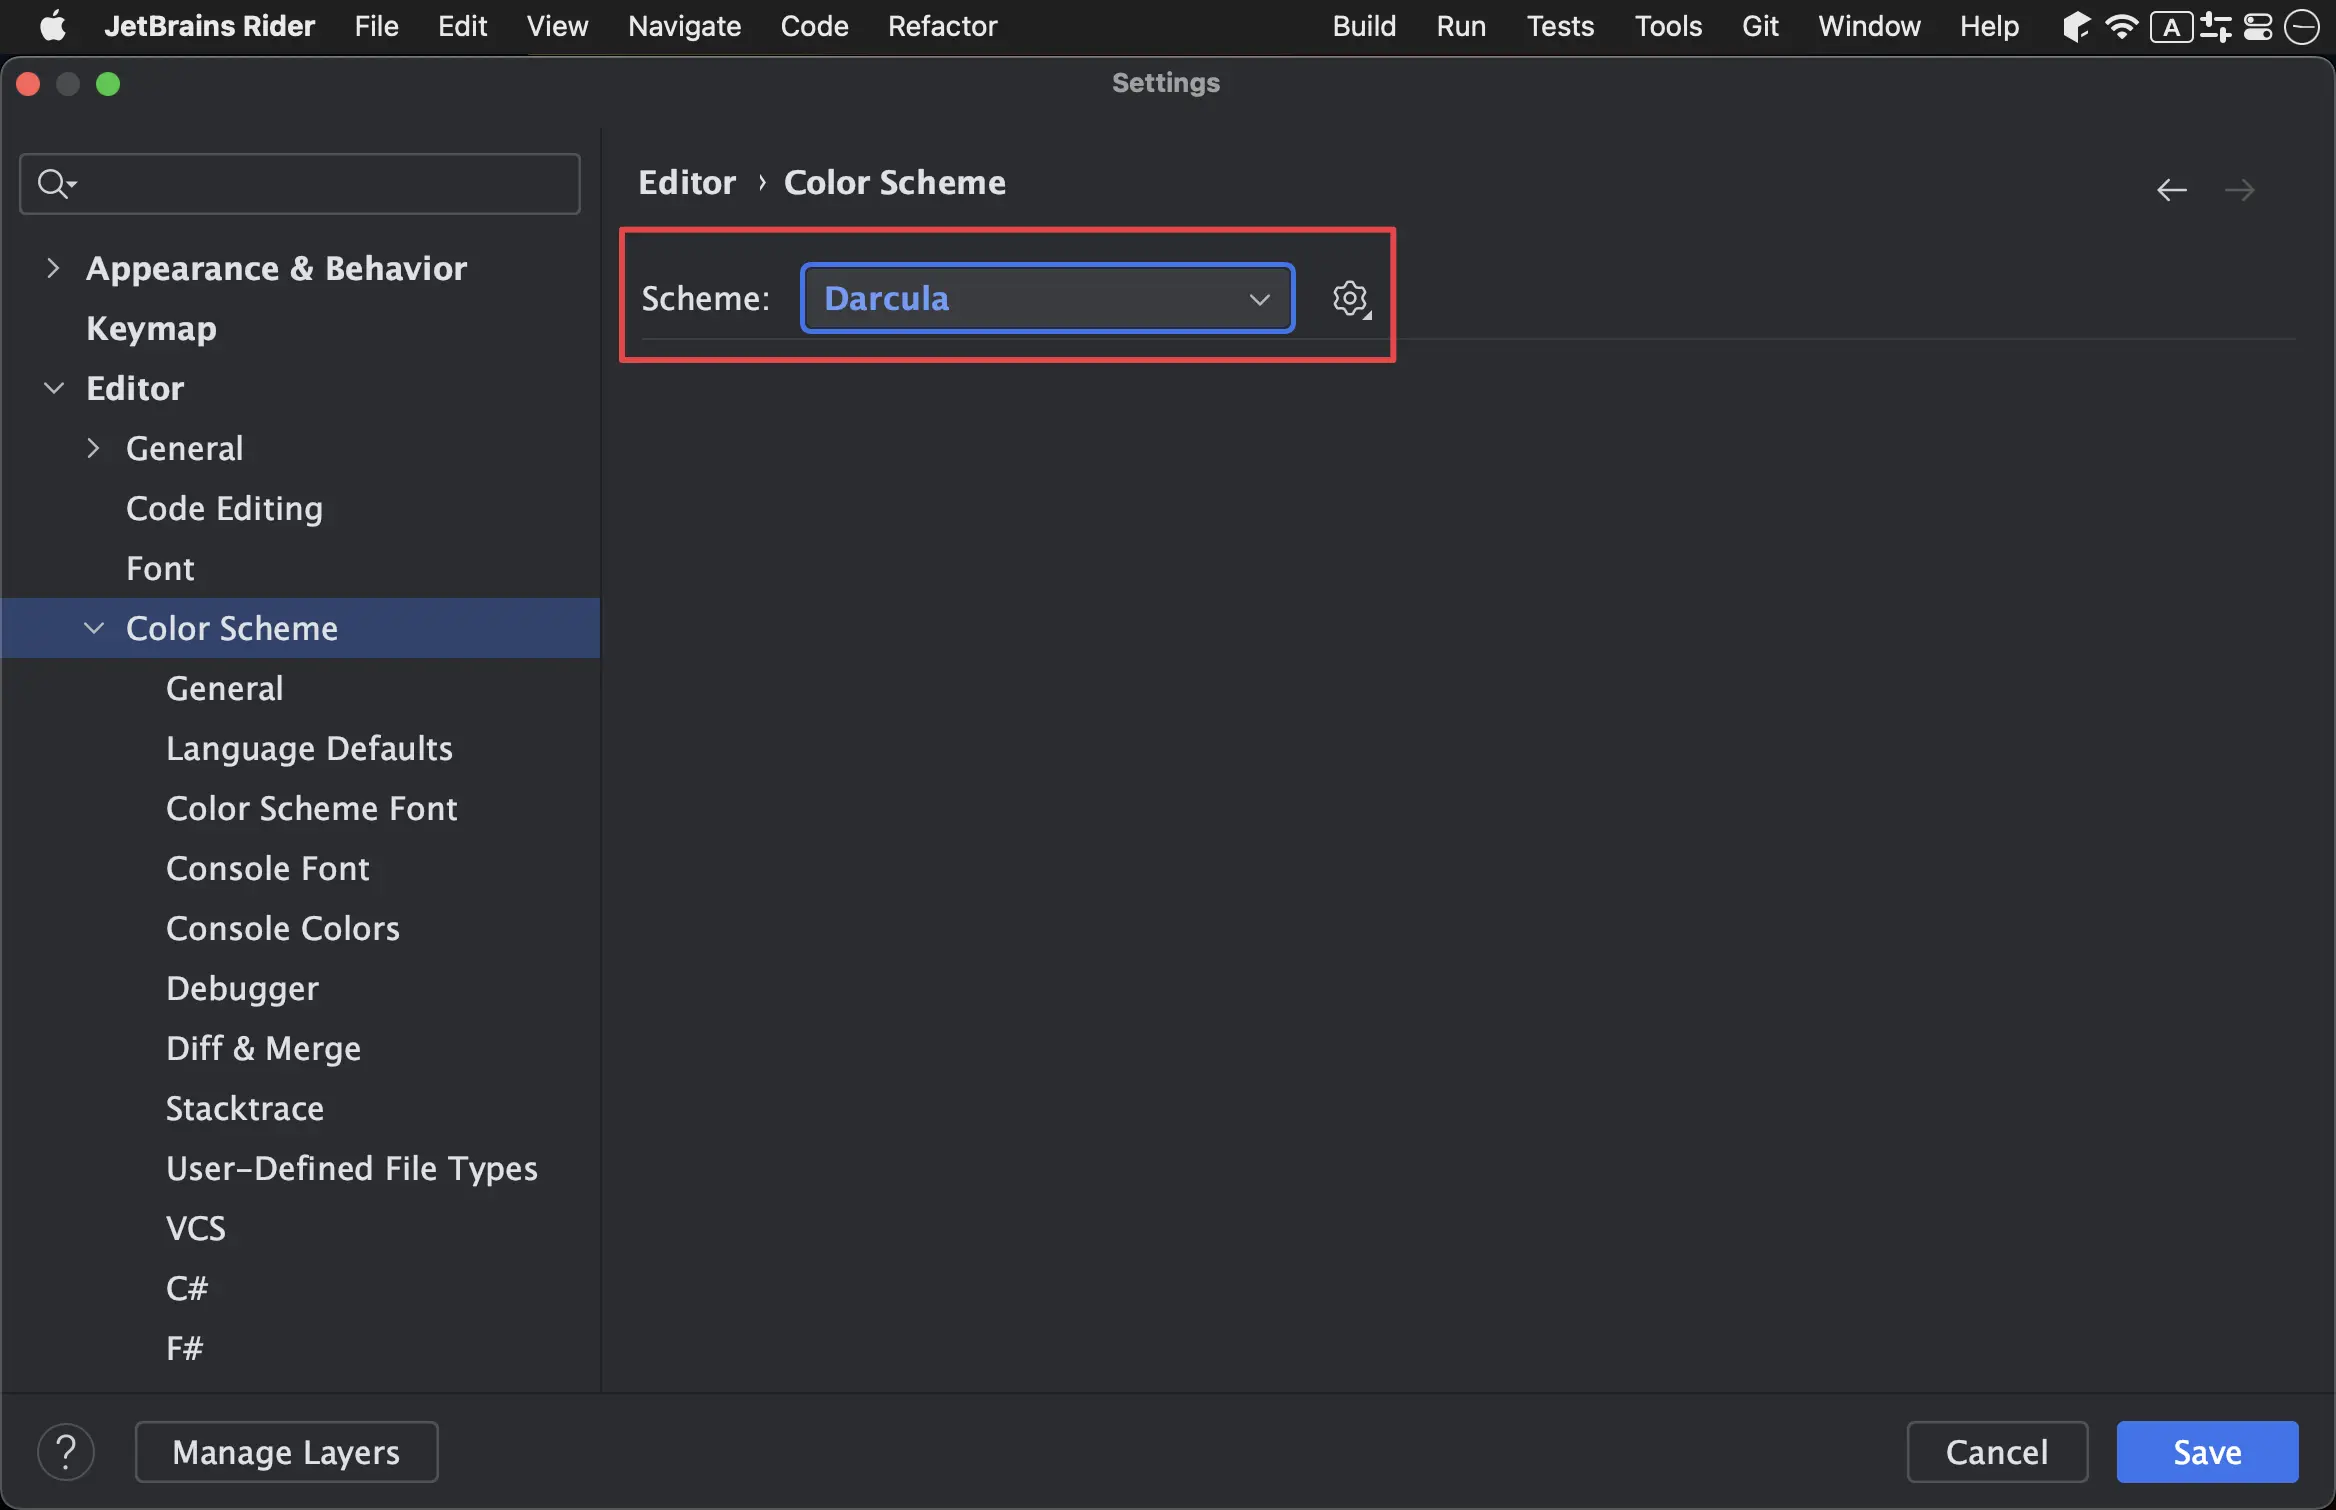Viewport: 2336px width, 1510px height.
Task: Navigate to Debugger color settings
Action: [x=242, y=986]
